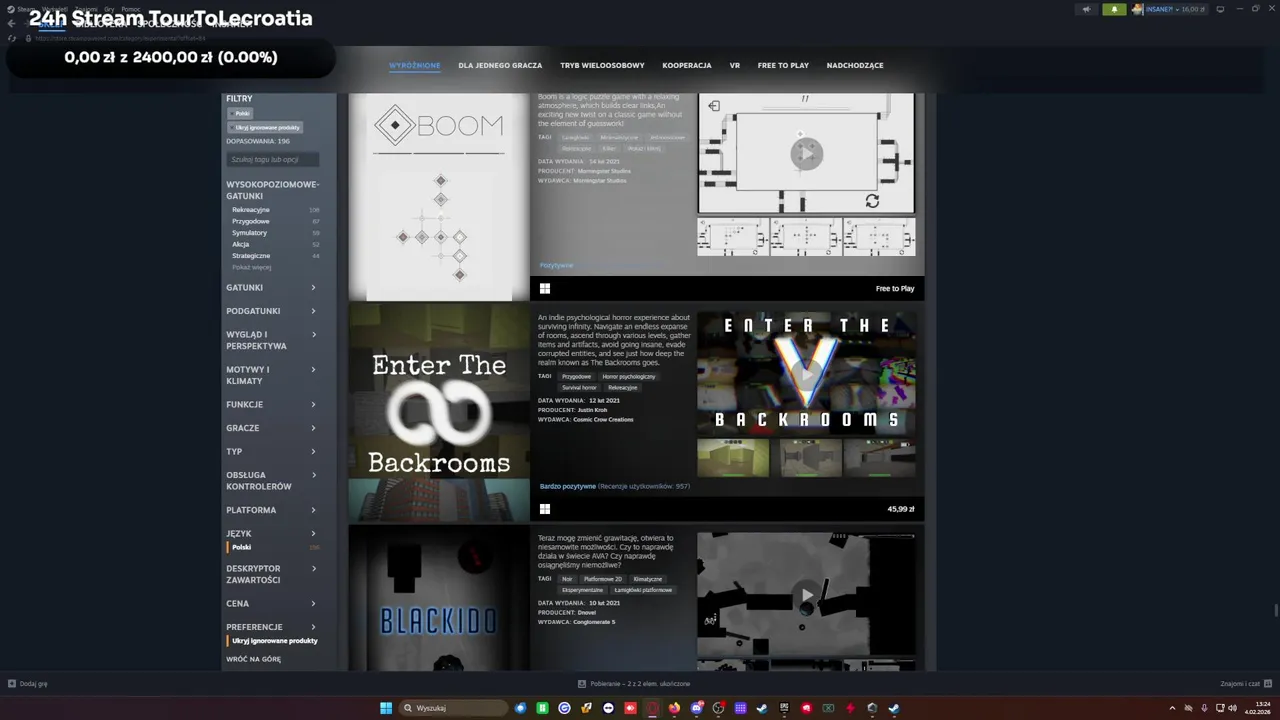Select the Kooperacja tab
This screenshot has height=720, width=1280.
(x=687, y=66)
